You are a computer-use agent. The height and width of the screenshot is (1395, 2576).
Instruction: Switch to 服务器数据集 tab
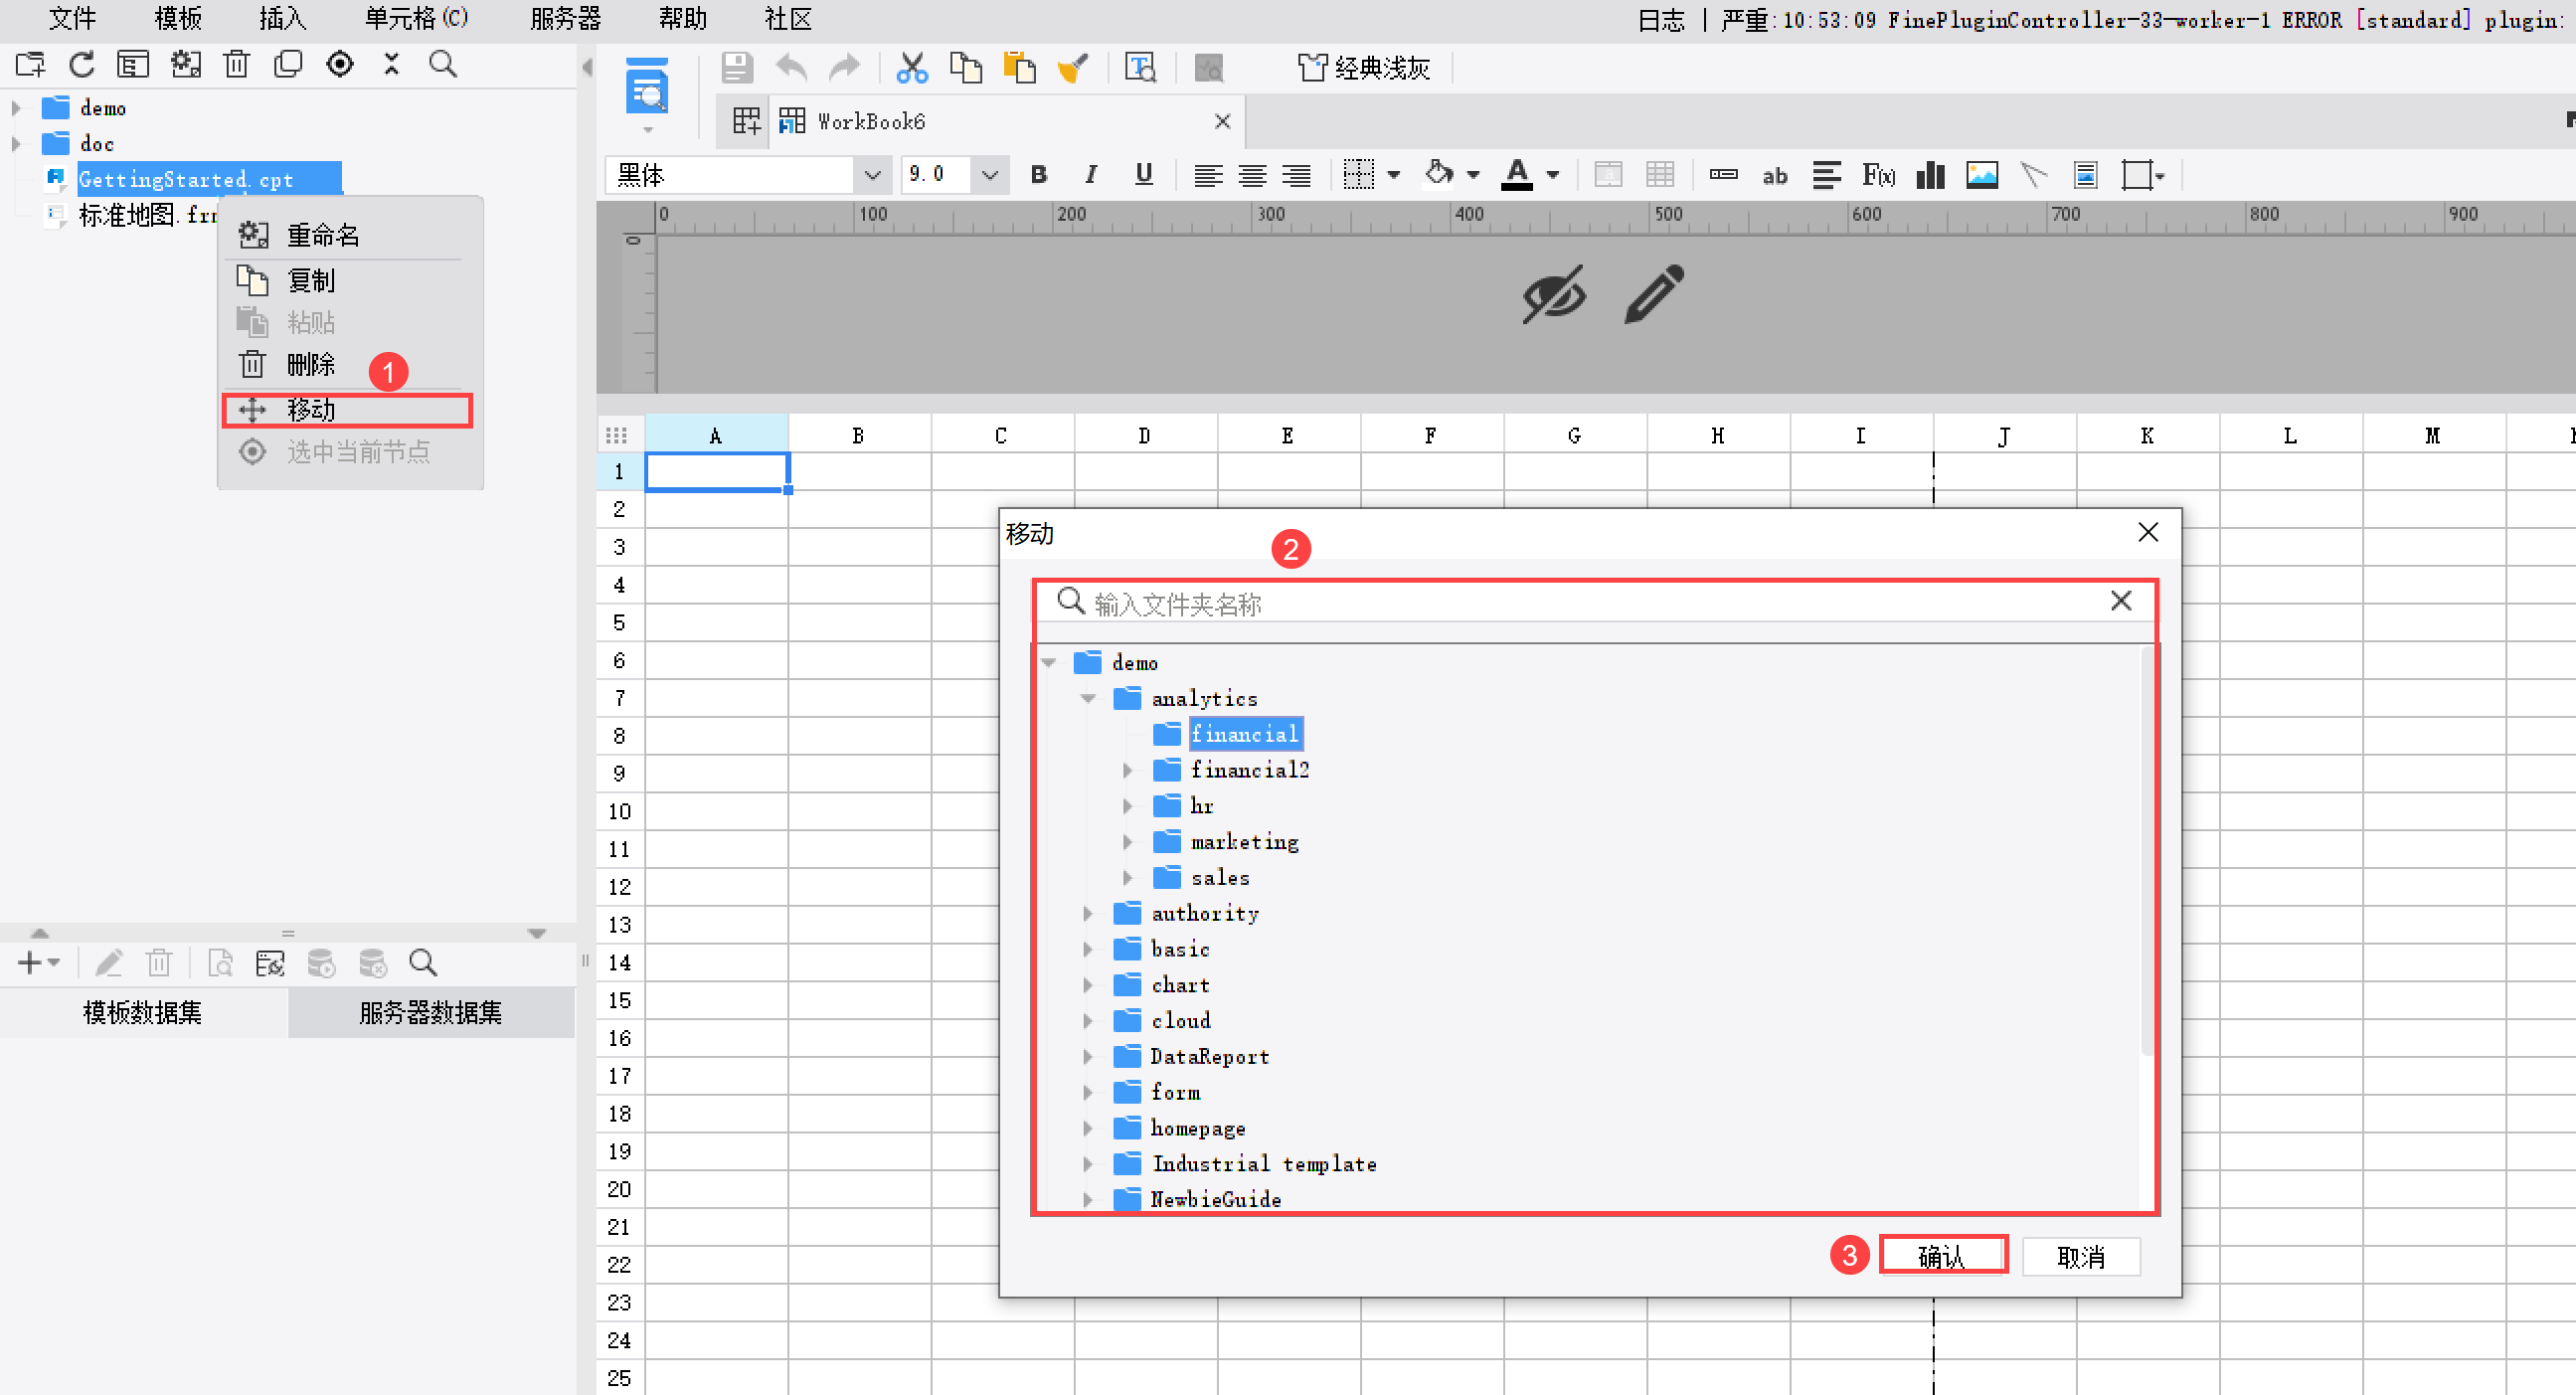pyautogui.click(x=430, y=1012)
